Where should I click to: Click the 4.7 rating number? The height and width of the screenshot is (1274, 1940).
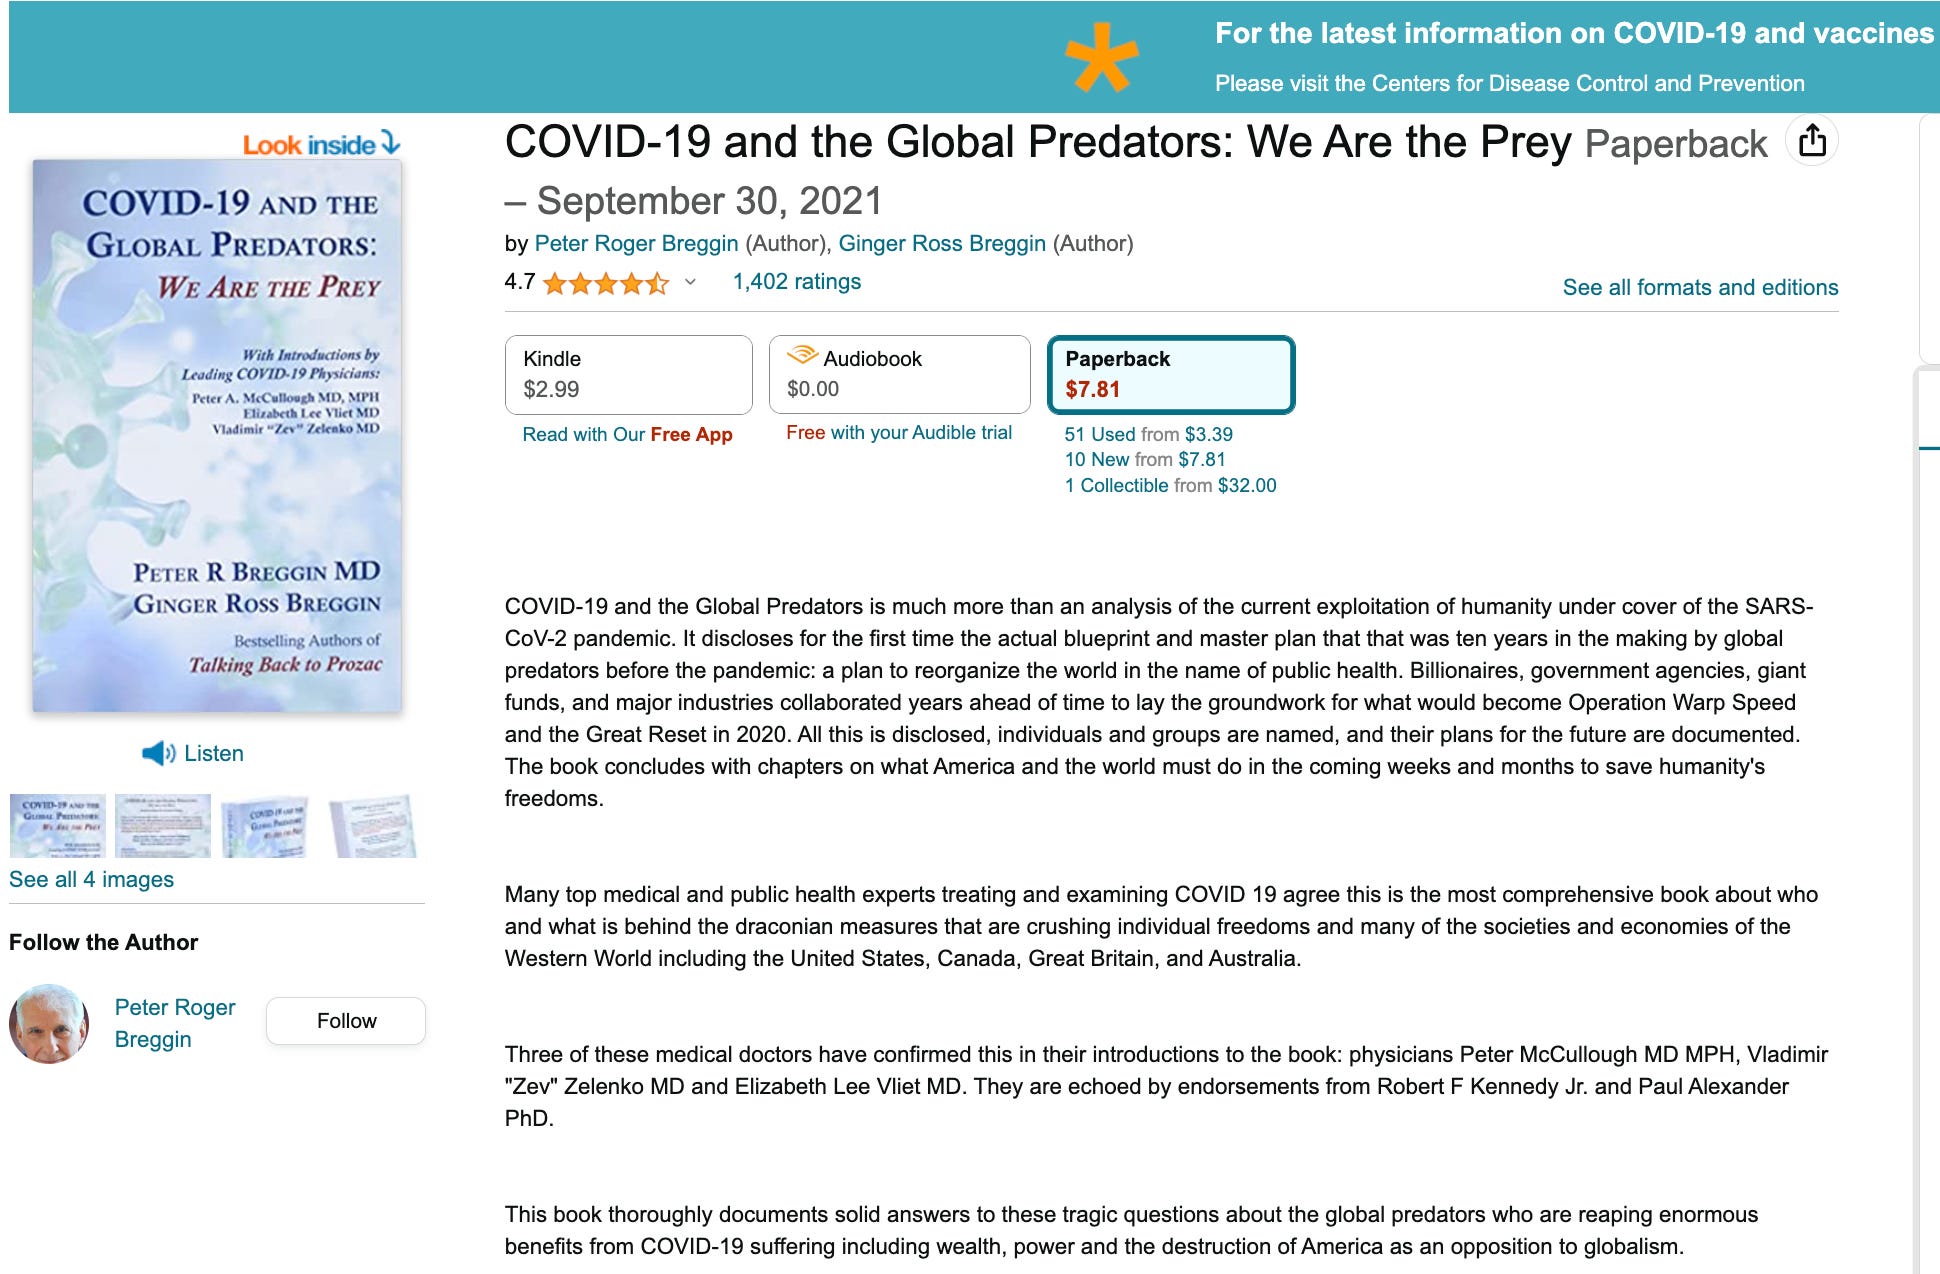point(520,282)
